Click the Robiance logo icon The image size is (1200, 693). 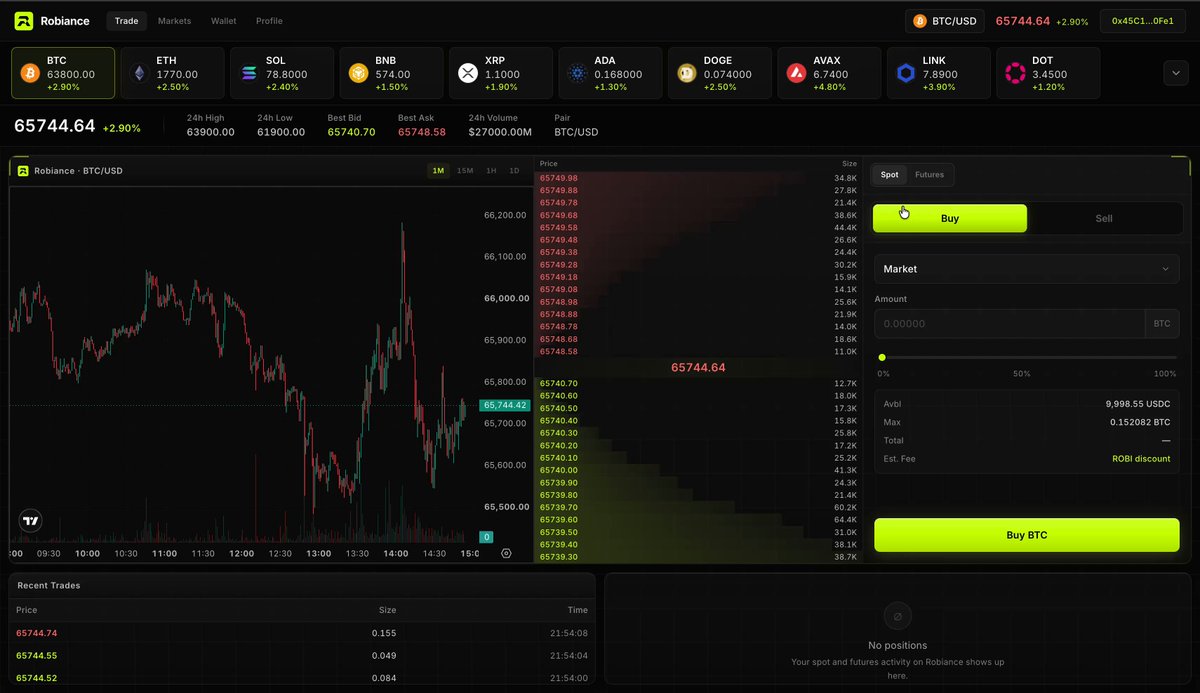coord(24,21)
